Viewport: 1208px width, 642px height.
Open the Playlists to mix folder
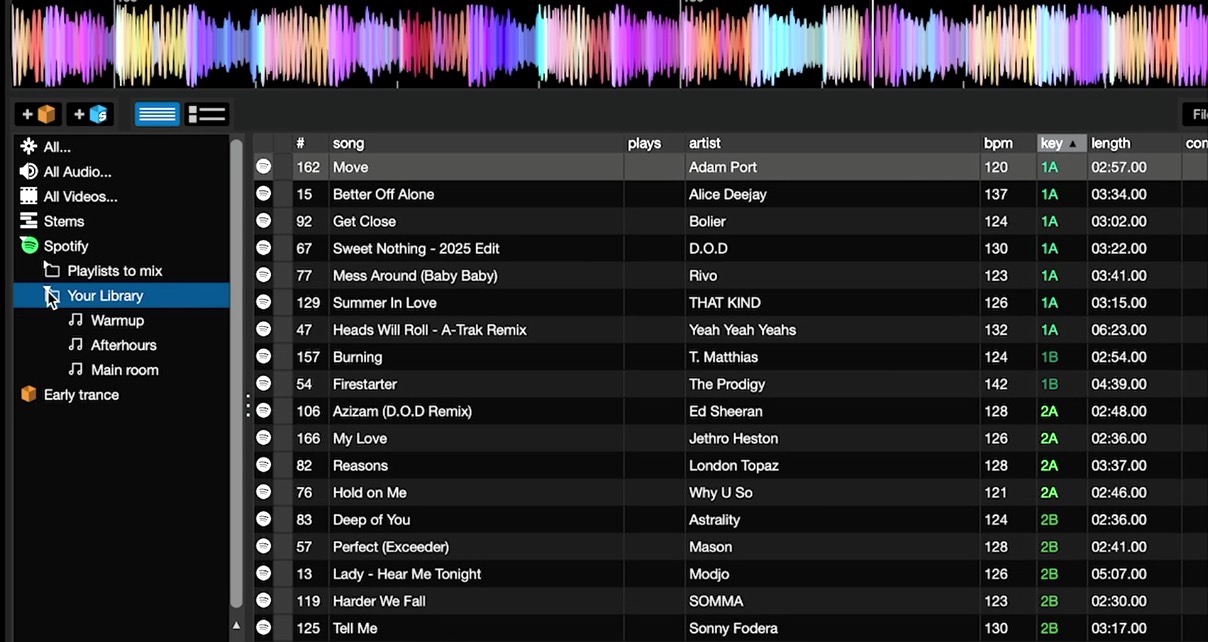[115, 271]
